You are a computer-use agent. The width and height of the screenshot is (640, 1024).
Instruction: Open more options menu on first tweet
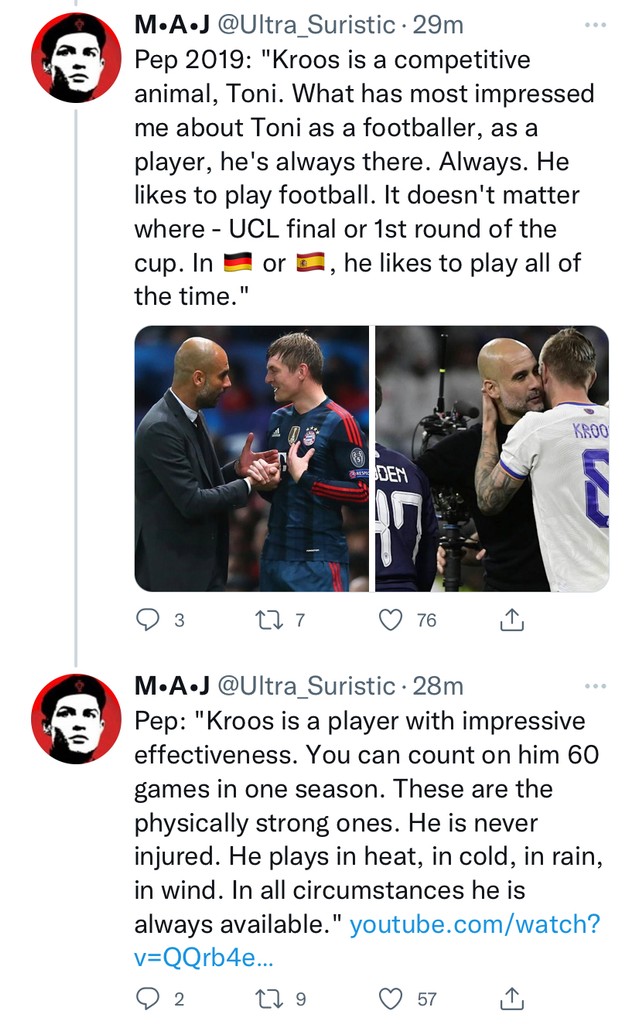(x=595, y=25)
